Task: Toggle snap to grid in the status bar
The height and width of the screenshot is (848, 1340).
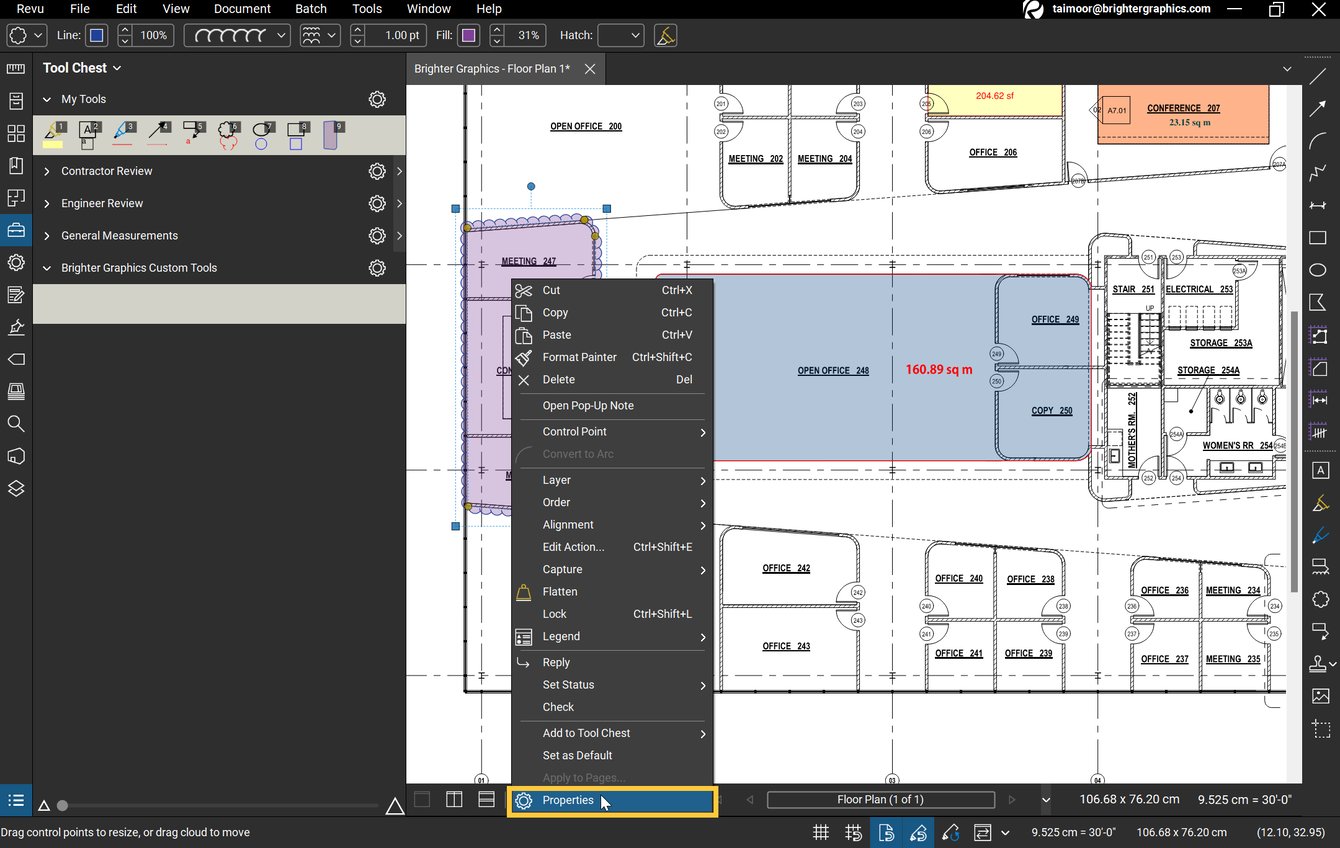Action: coord(853,832)
